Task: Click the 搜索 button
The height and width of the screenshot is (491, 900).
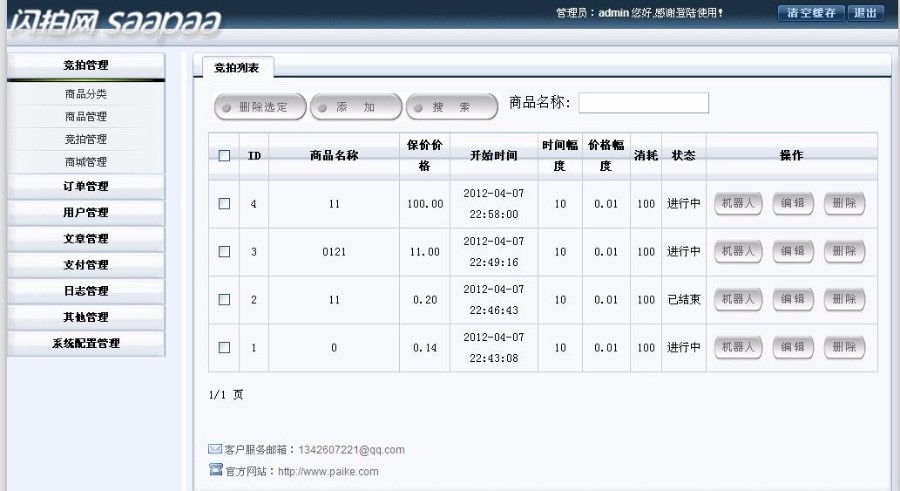Action: tap(452, 107)
